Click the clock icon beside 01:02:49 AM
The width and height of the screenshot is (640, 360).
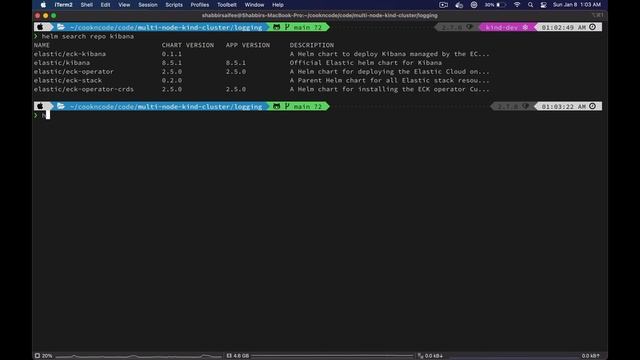593,27
